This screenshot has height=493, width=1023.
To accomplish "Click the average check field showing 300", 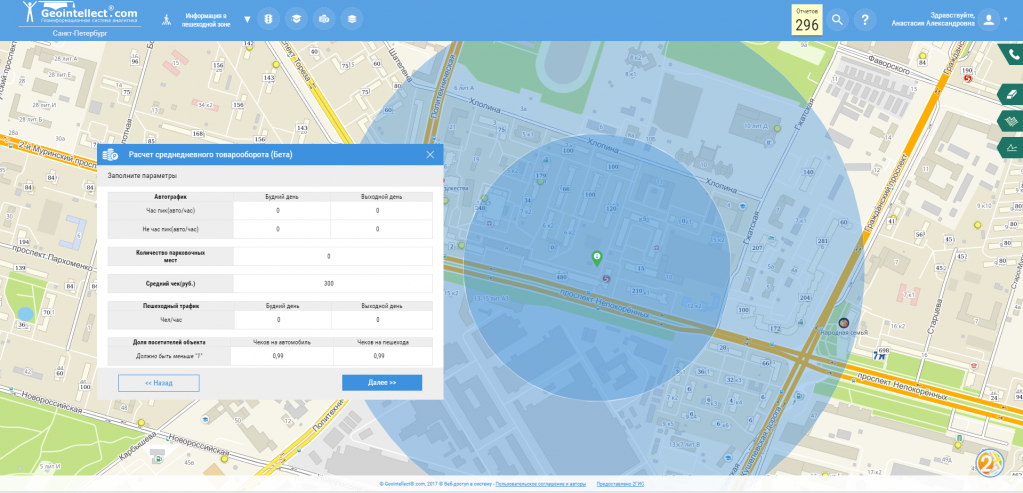I will point(329,284).
